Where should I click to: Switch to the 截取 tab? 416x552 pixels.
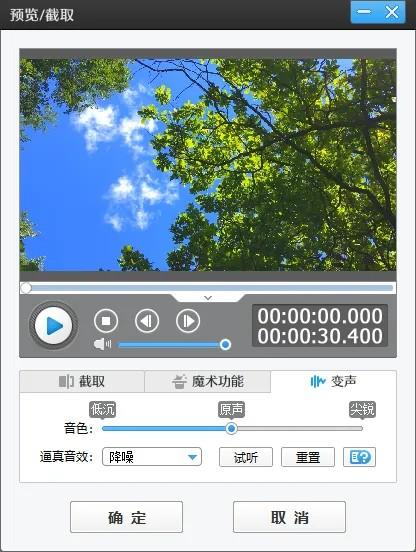point(82,381)
